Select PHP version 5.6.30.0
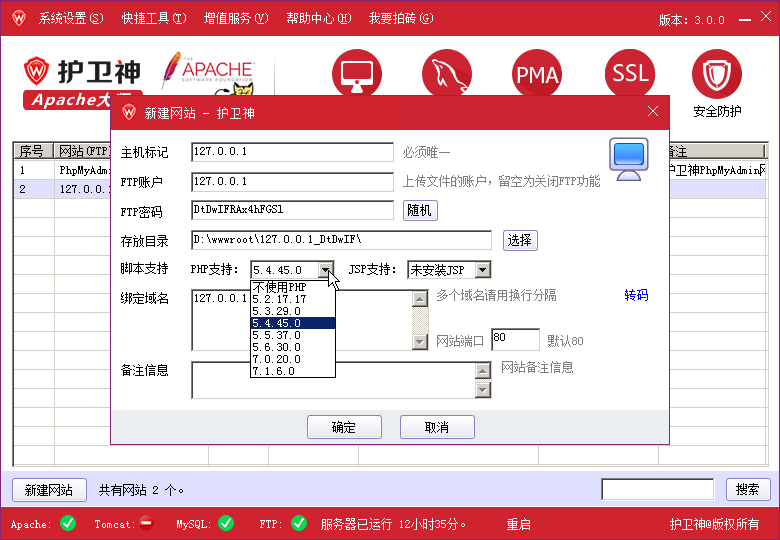The image size is (780, 540). pos(293,347)
